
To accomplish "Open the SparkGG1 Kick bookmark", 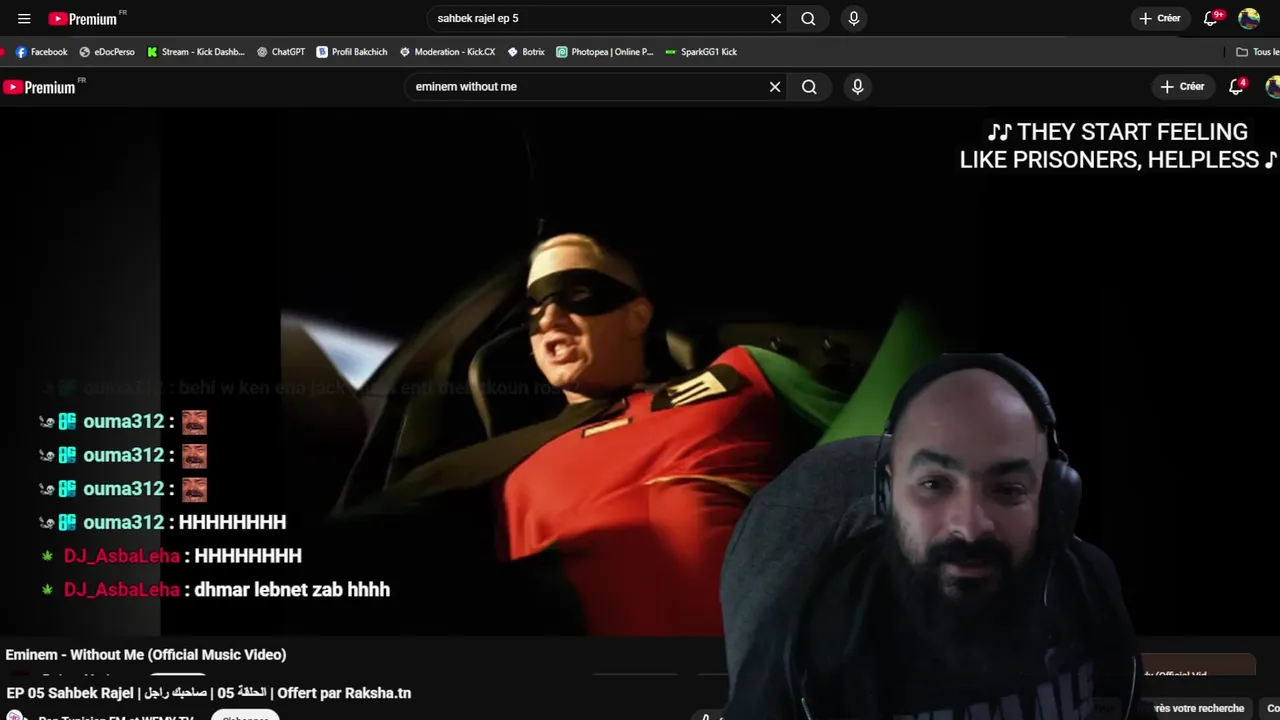I will pyautogui.click(x=700, y=52).
